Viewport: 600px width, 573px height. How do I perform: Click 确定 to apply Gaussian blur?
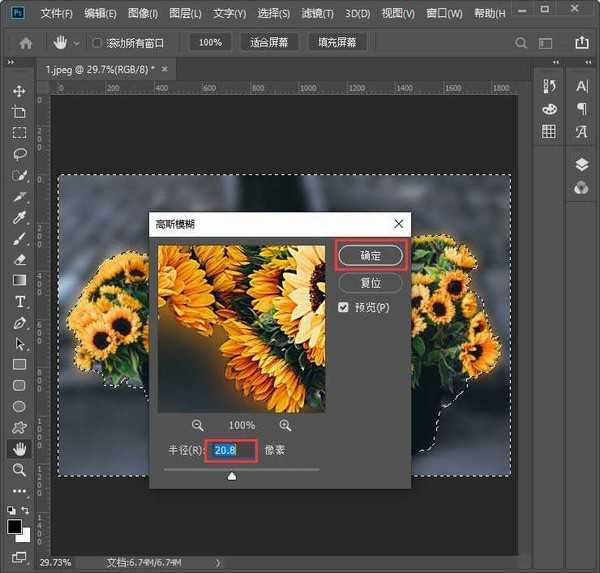pos(370,256)
